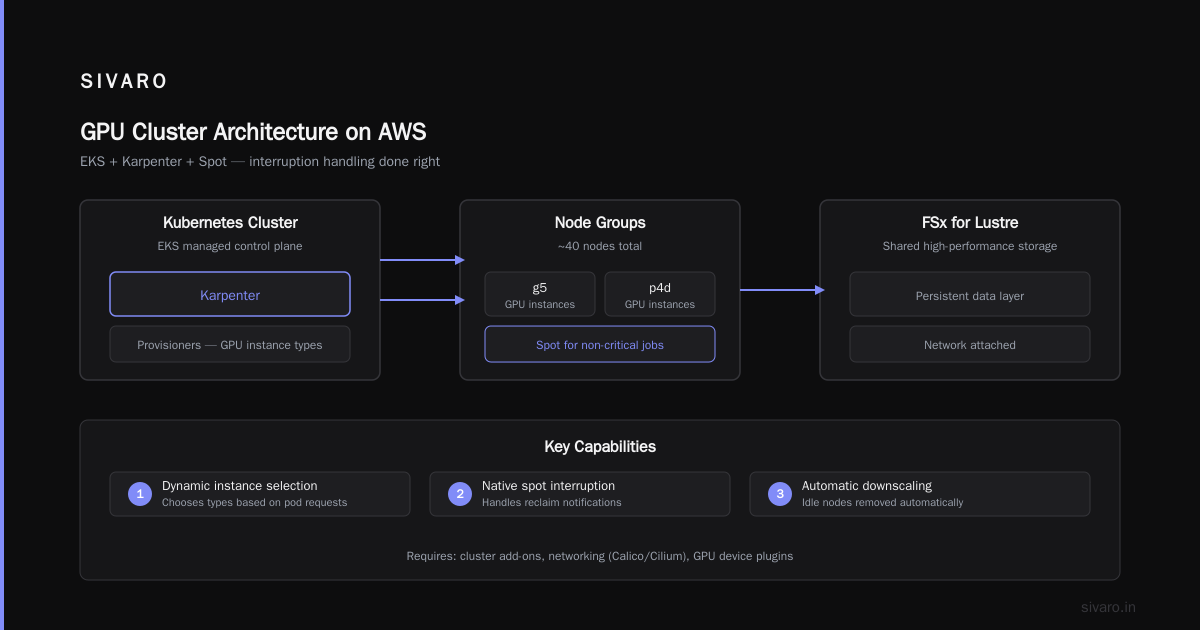1200x630 pixels.
Task: Click the SIVARO logo text
Action: click(124, 82)
